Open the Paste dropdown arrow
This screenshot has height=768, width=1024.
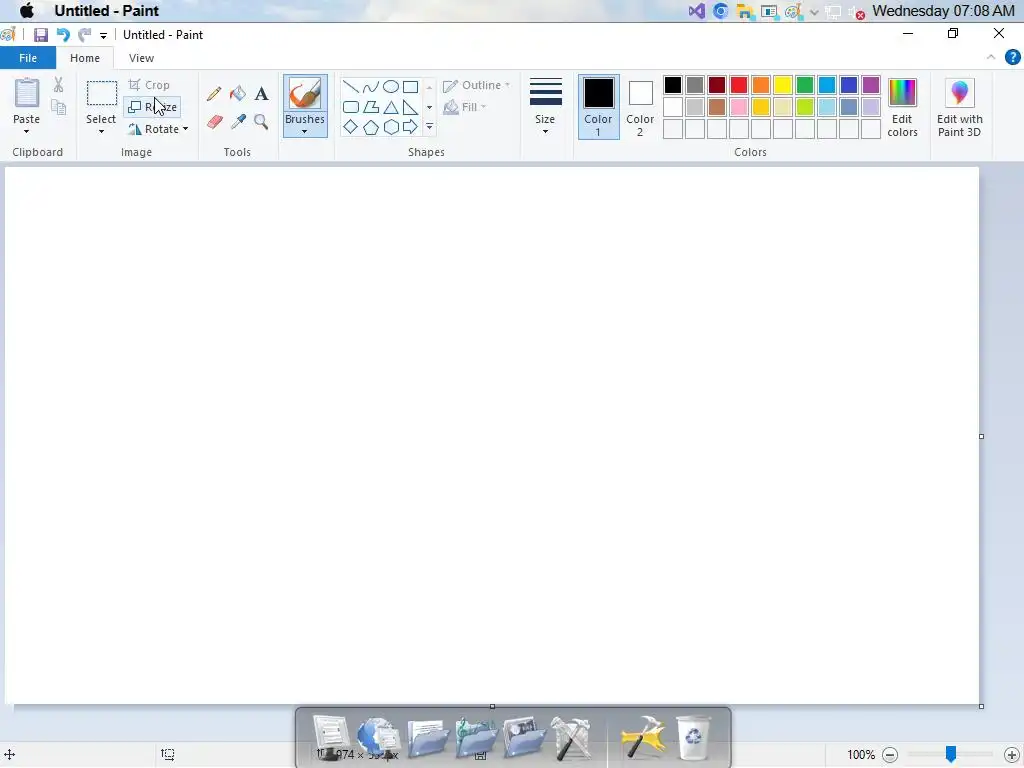(27, 131)
